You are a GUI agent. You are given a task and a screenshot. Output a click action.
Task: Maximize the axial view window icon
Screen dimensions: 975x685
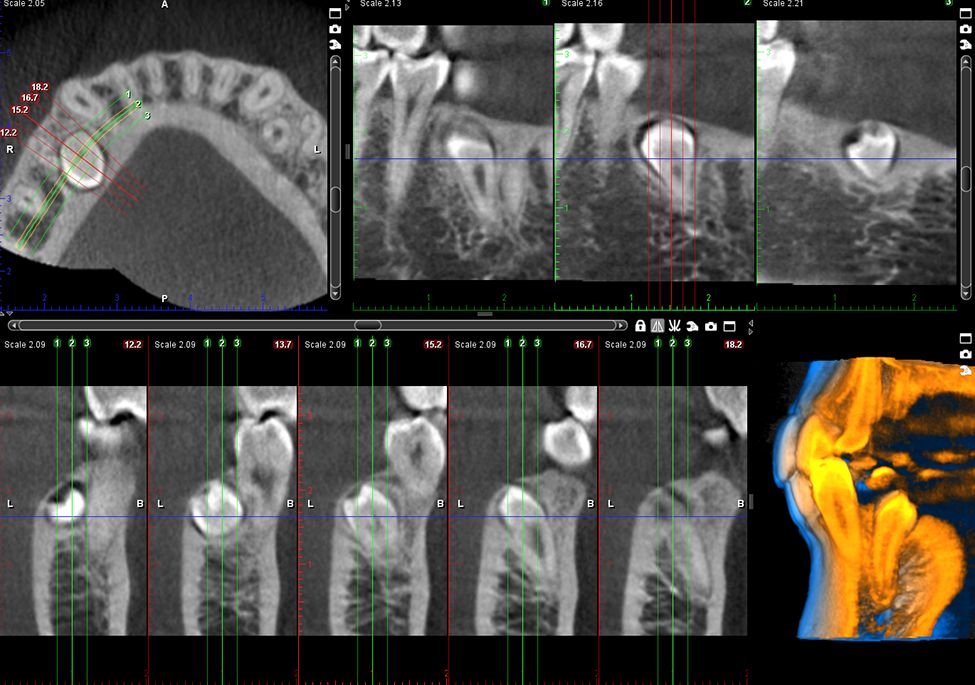[335, 12]
